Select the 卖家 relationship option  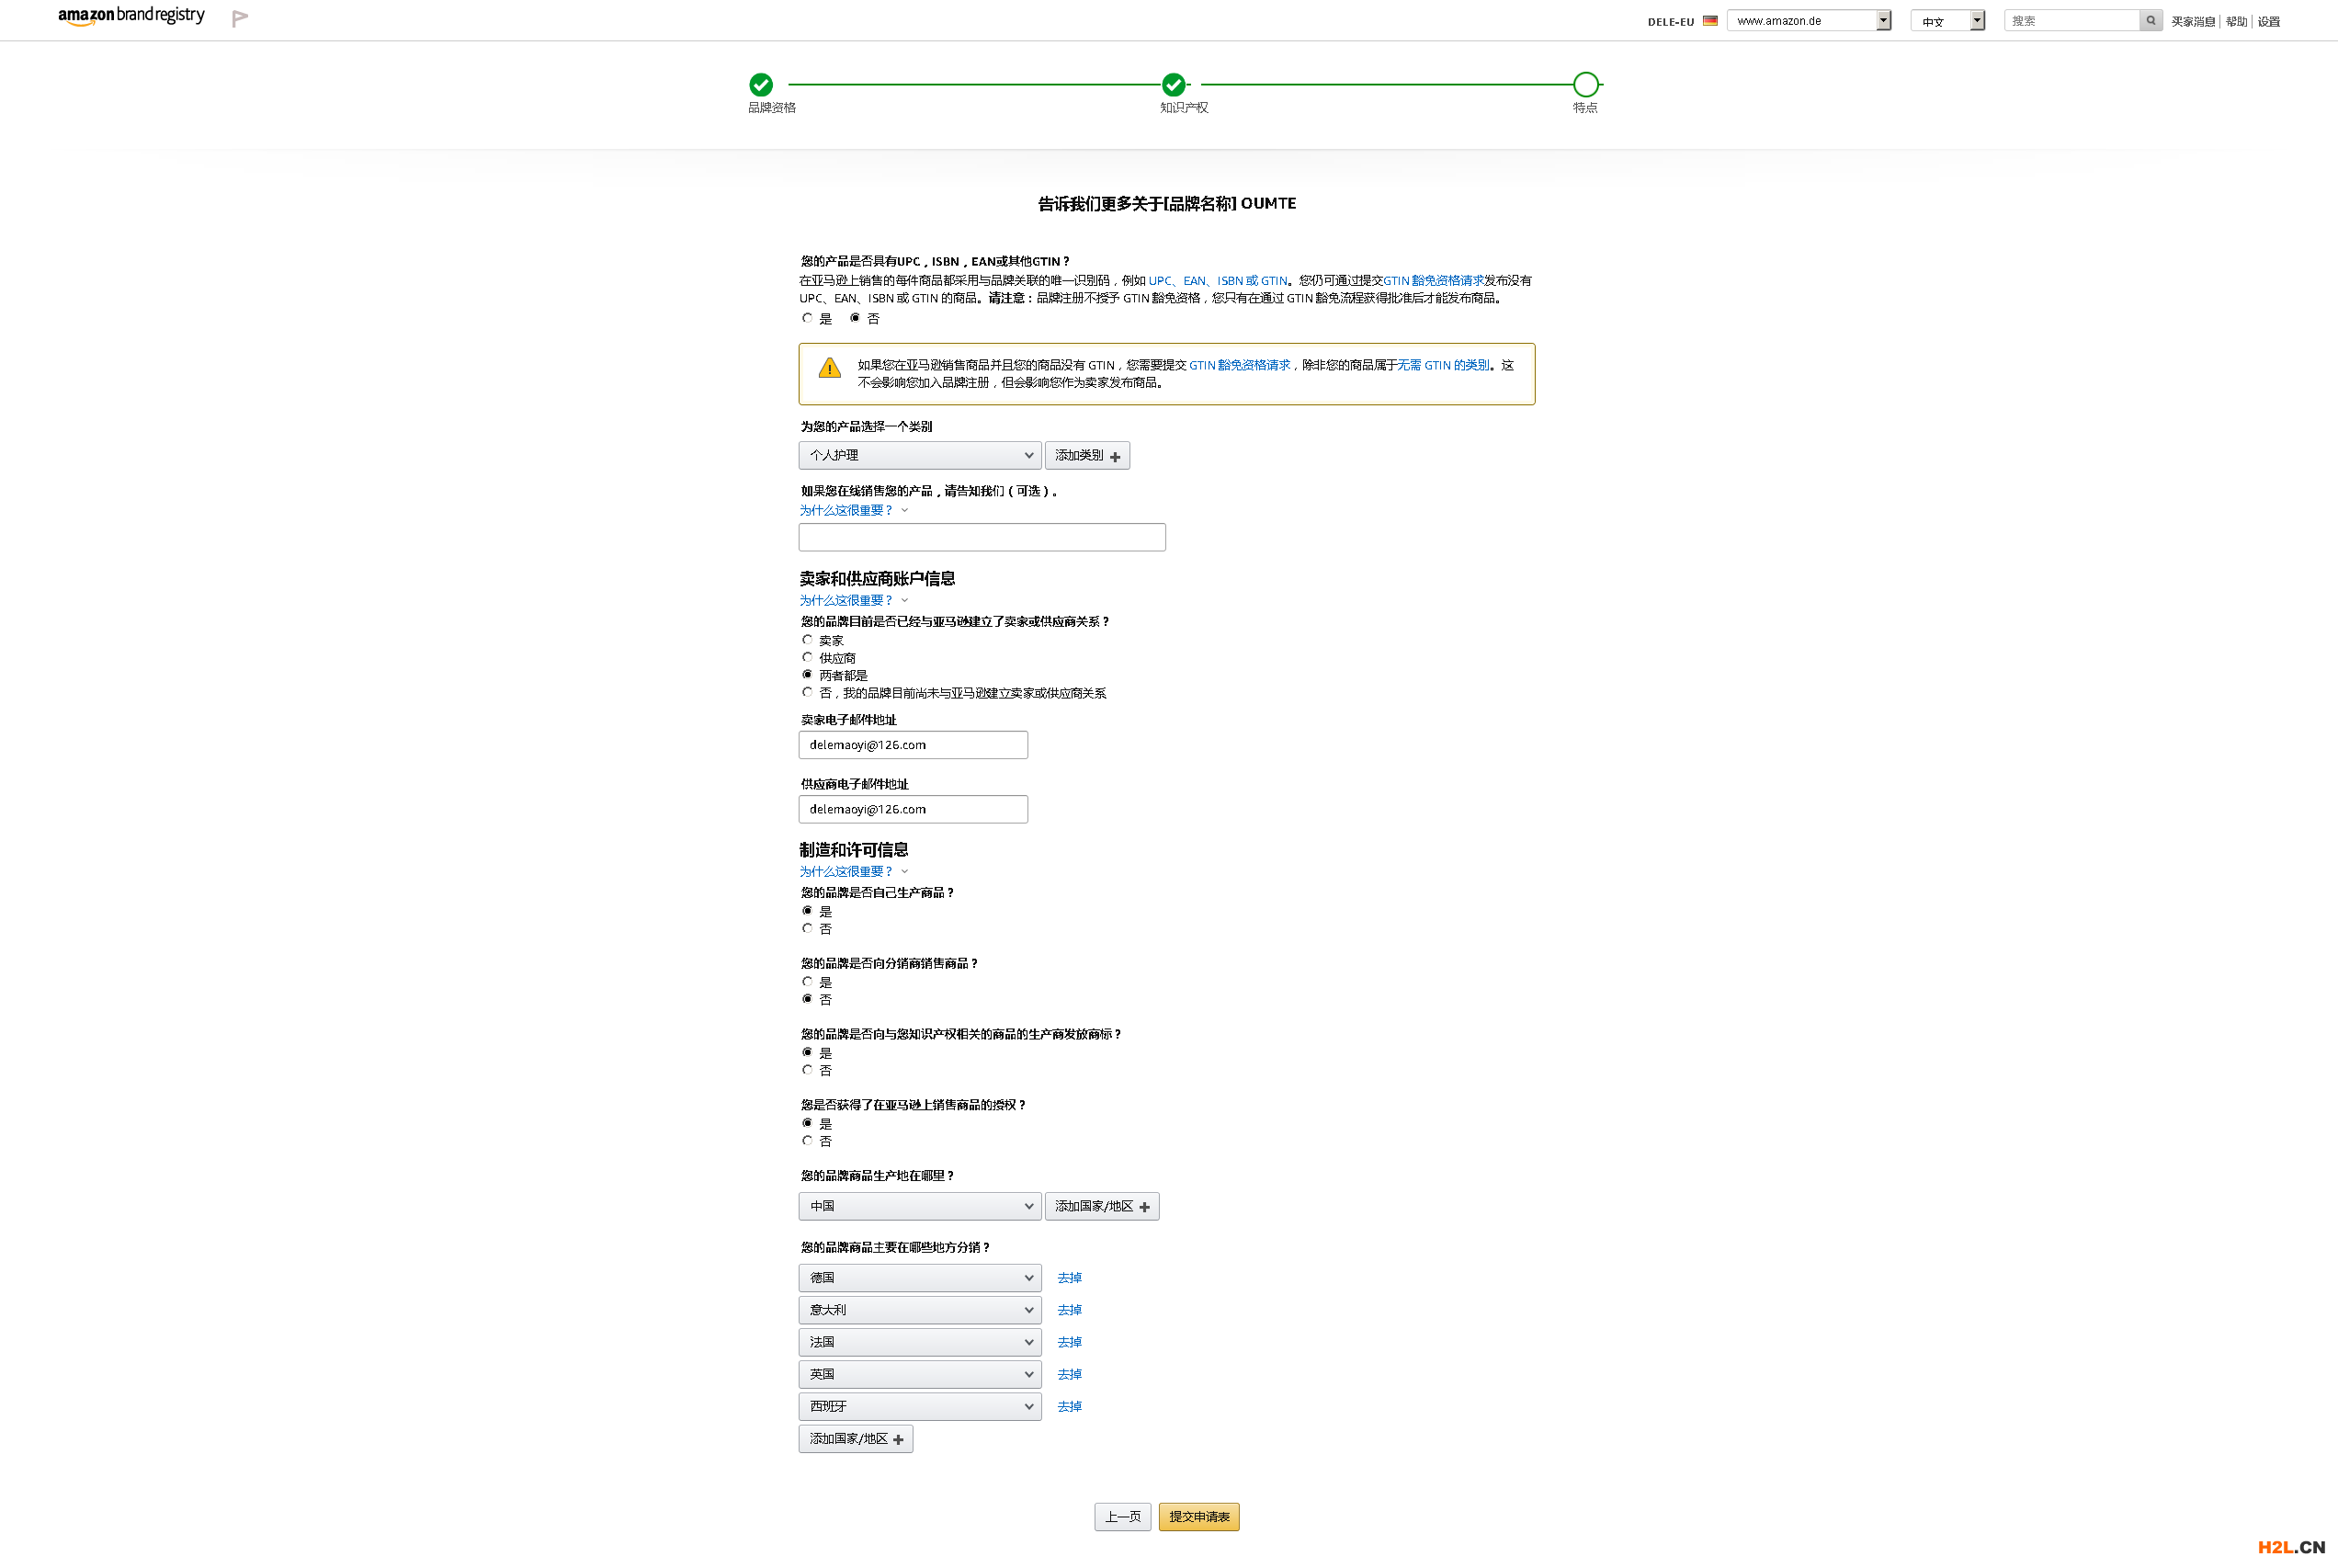coord(807,640)
